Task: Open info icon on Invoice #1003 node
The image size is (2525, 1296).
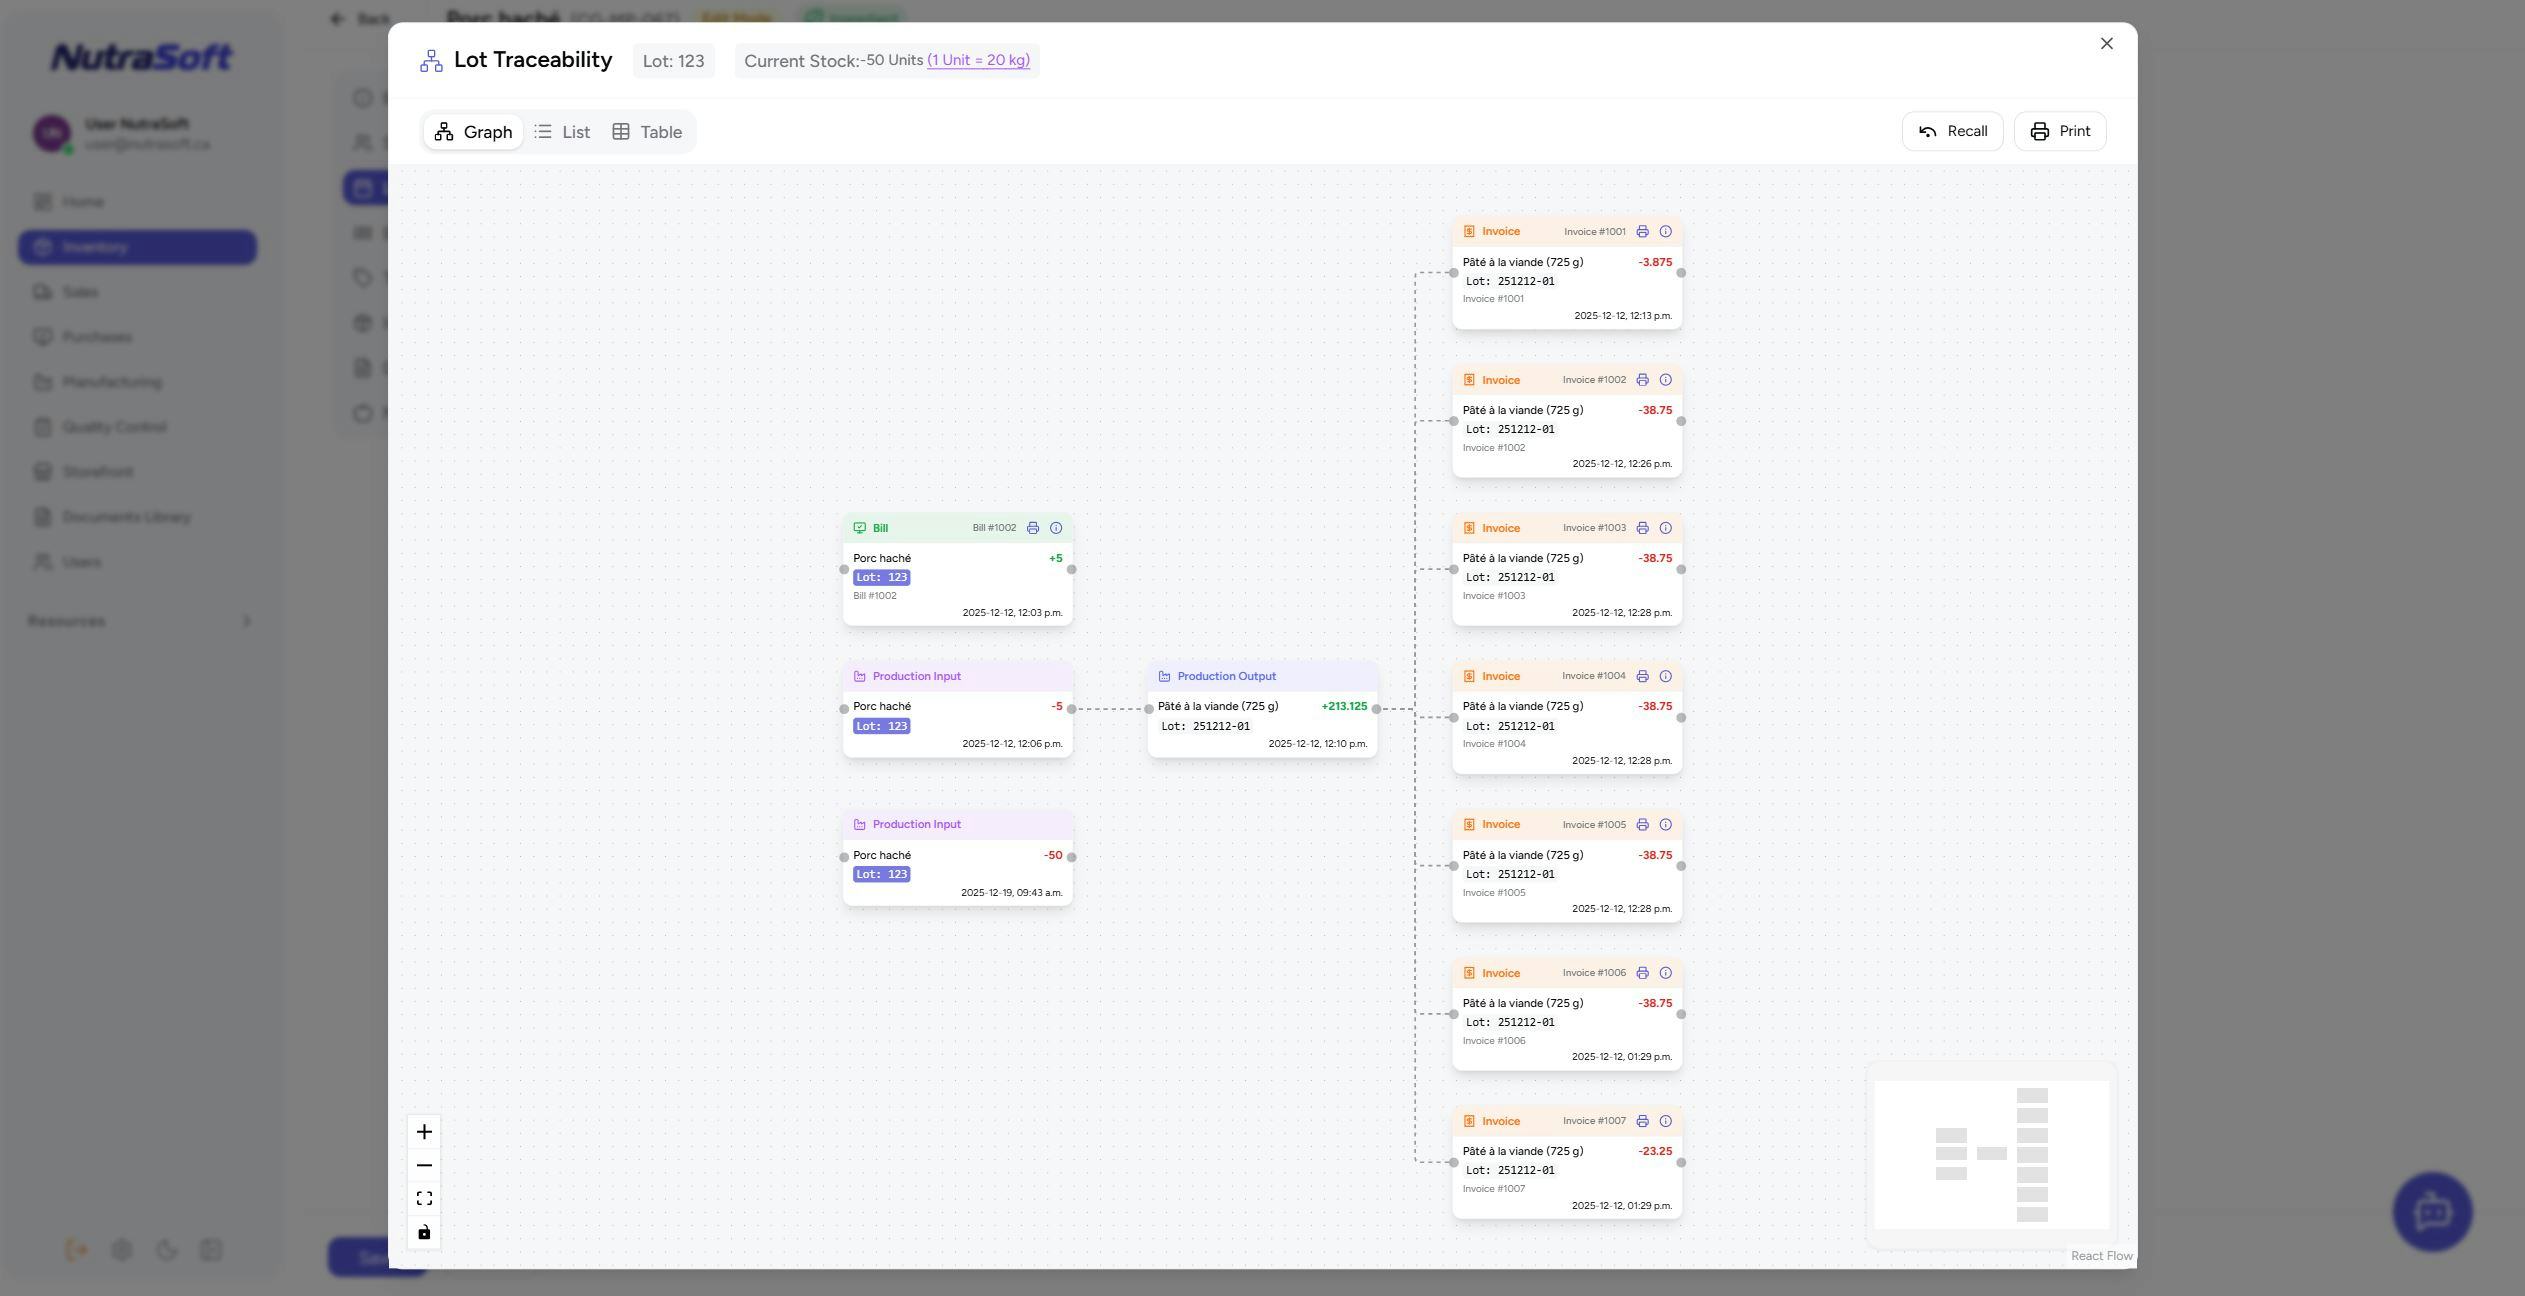Action: tap(1665, 528)
